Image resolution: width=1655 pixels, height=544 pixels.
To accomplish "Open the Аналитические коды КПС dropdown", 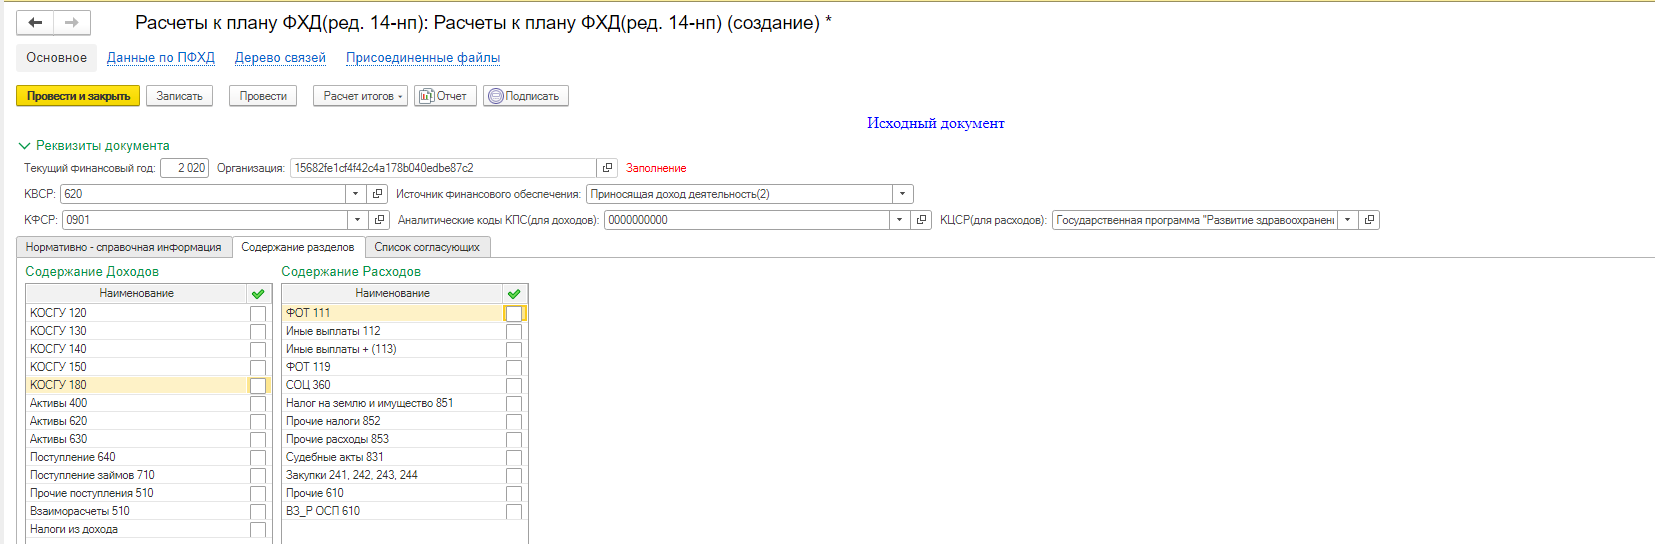I will (x=900, y=220).
